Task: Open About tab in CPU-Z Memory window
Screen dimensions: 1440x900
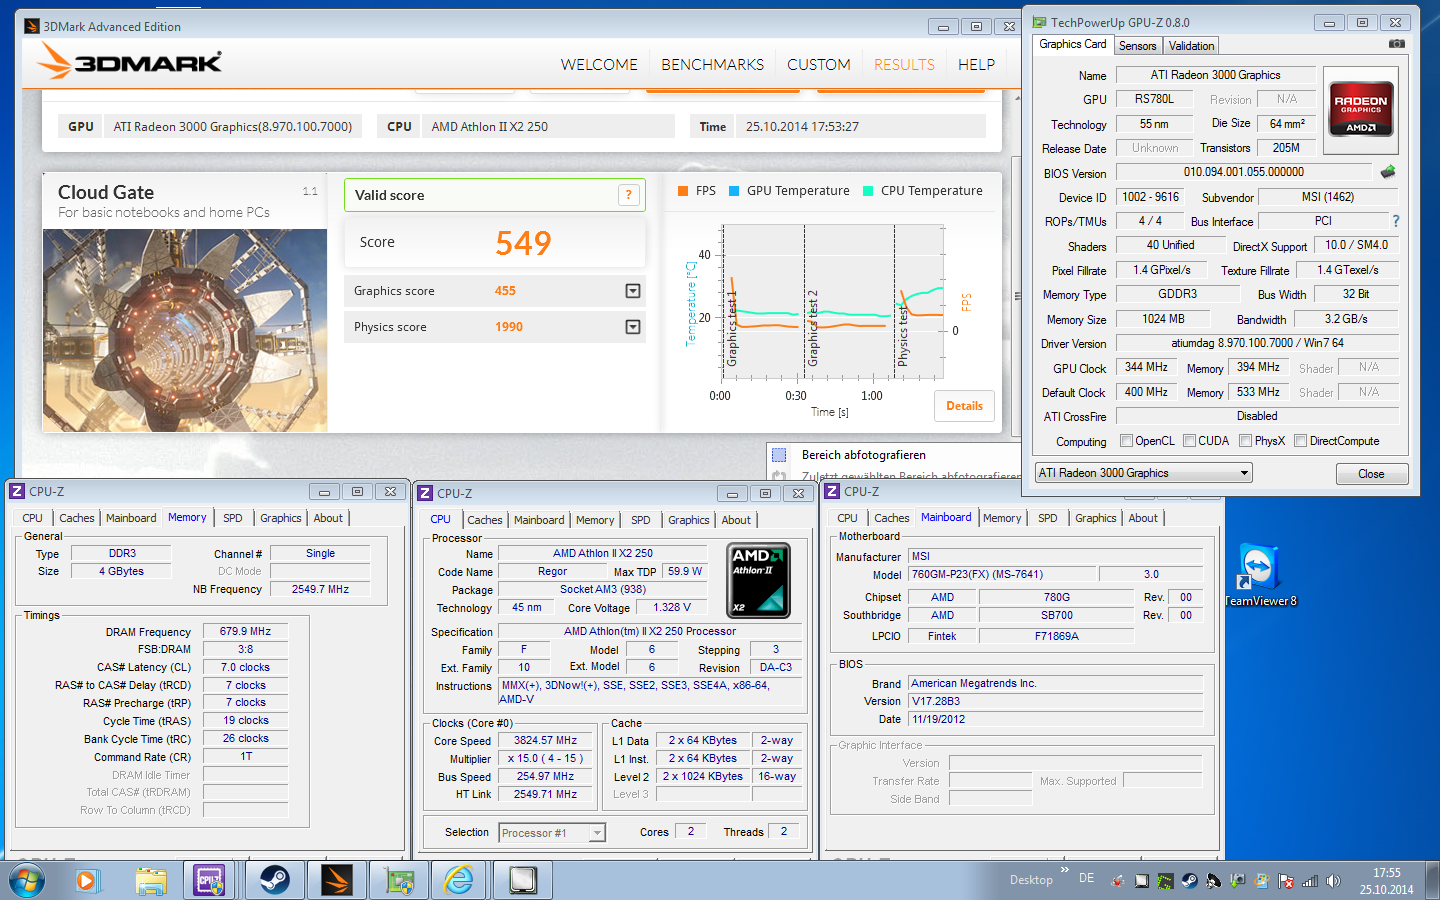Action: [x=328, y=518]
